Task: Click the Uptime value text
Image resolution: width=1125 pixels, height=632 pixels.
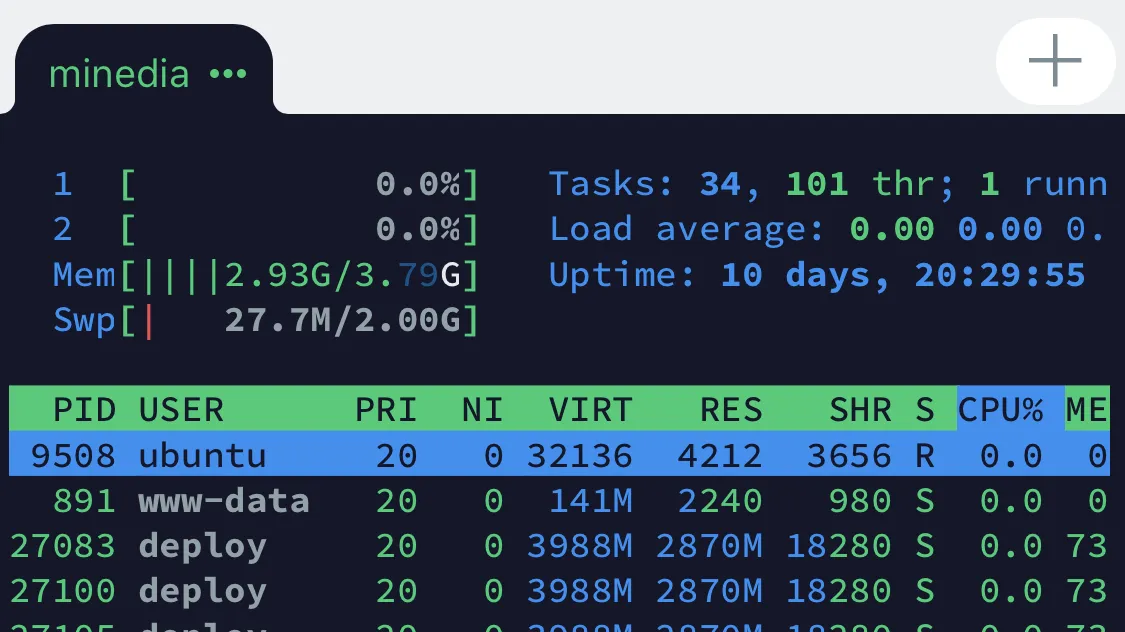Action: 902,275
